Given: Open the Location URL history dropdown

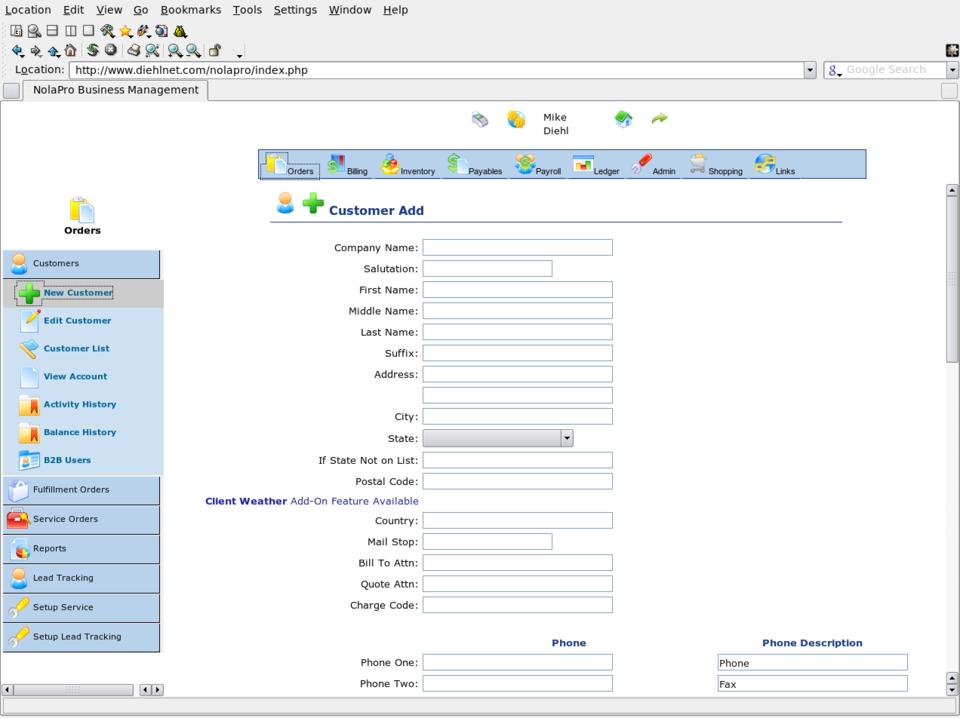Looking at the screenshot, I should point(810,70).
